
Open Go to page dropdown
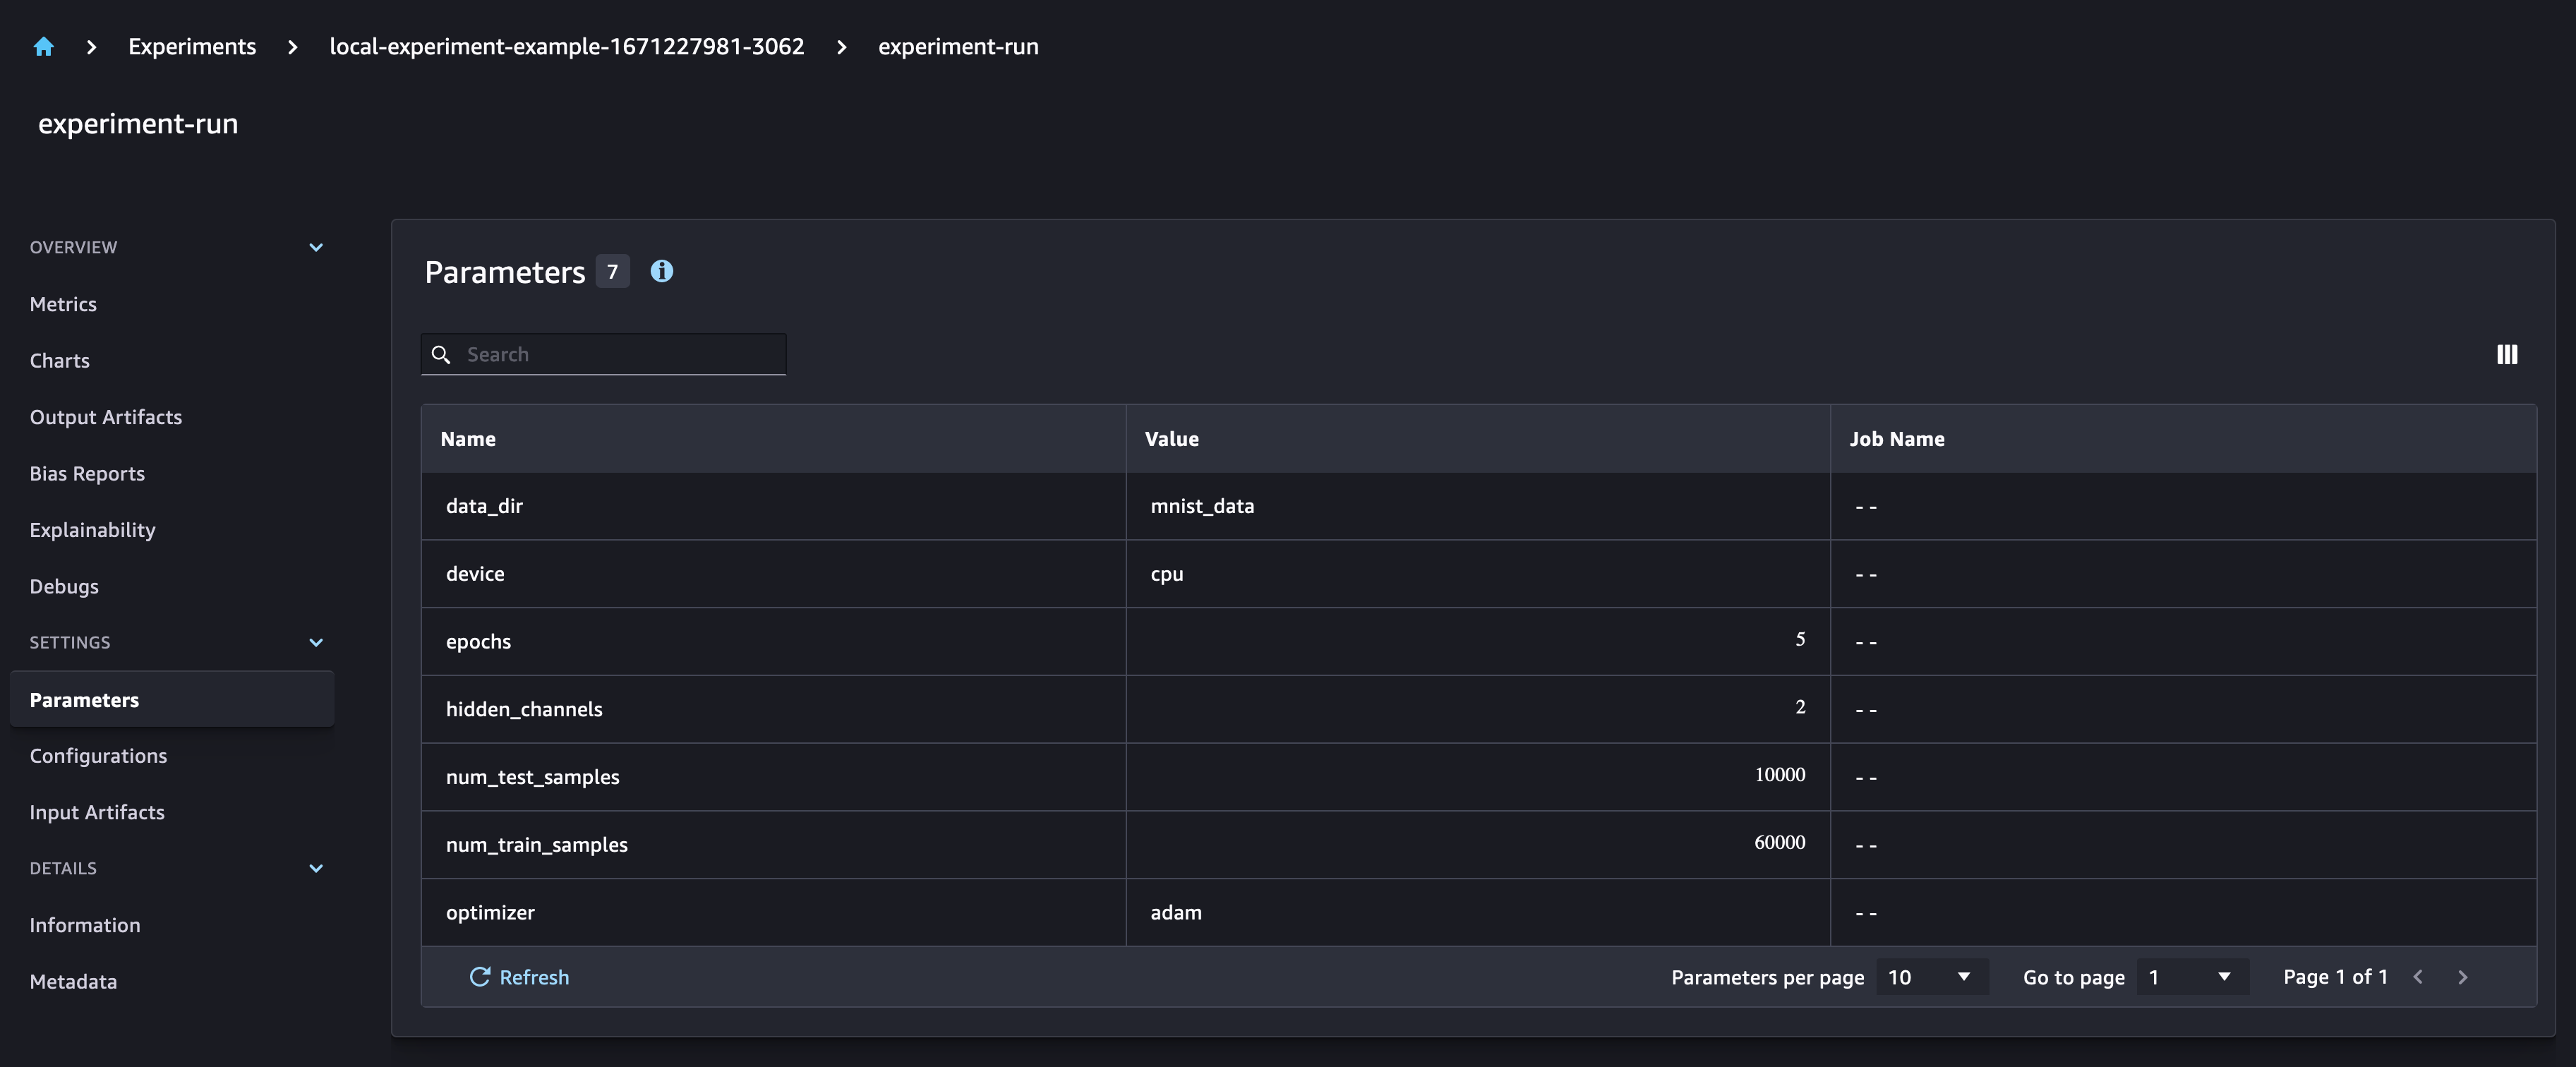point(2193,977)
